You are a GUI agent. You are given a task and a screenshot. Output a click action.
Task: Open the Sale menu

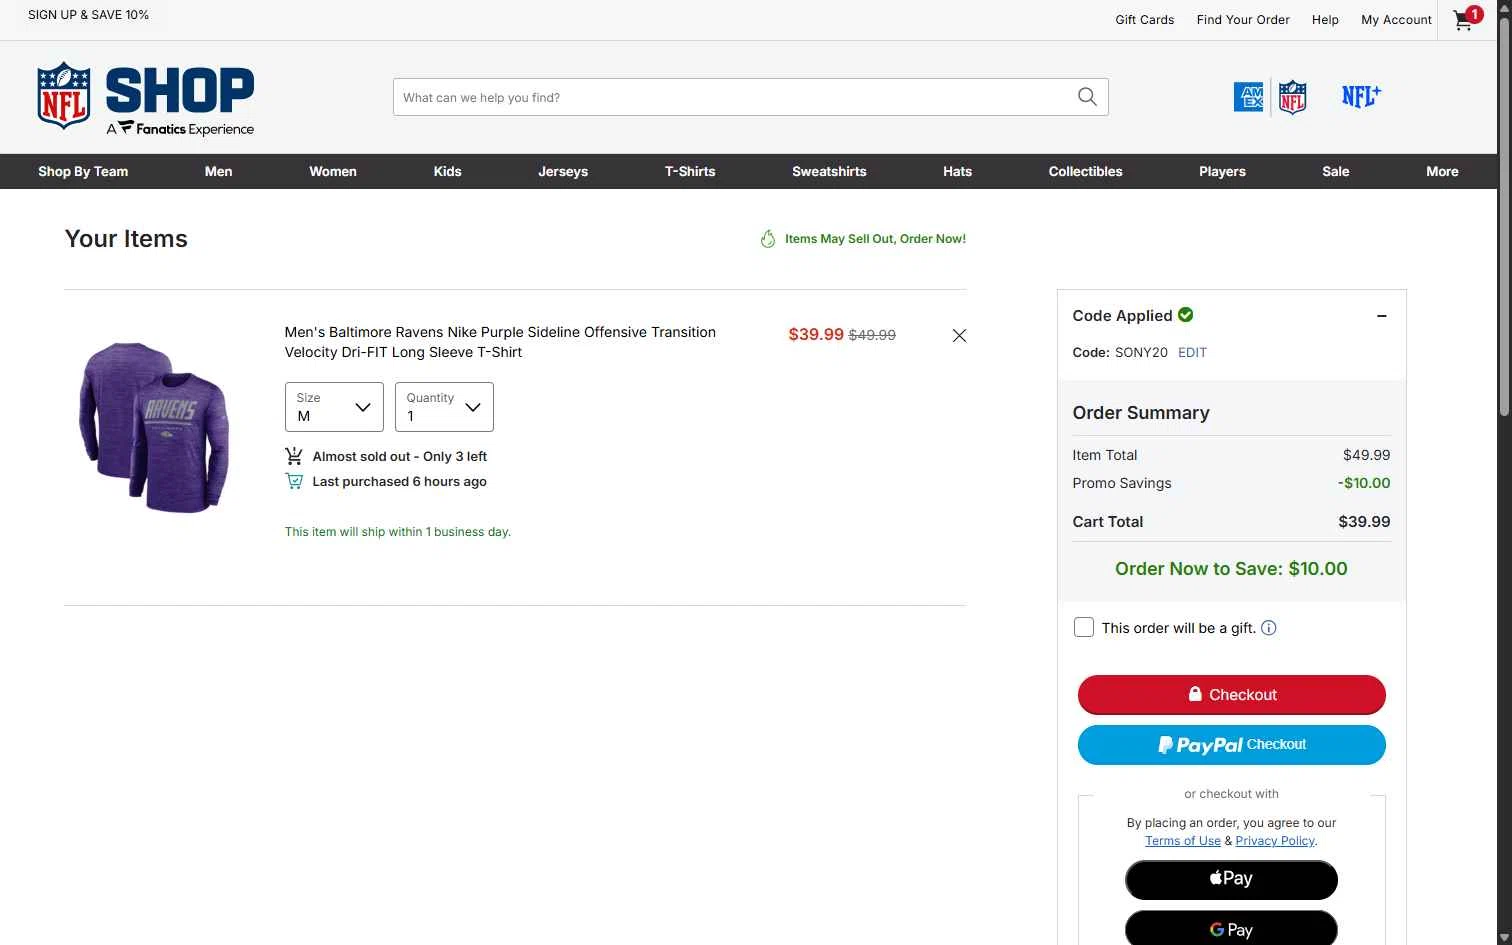tap(1336, 171)
